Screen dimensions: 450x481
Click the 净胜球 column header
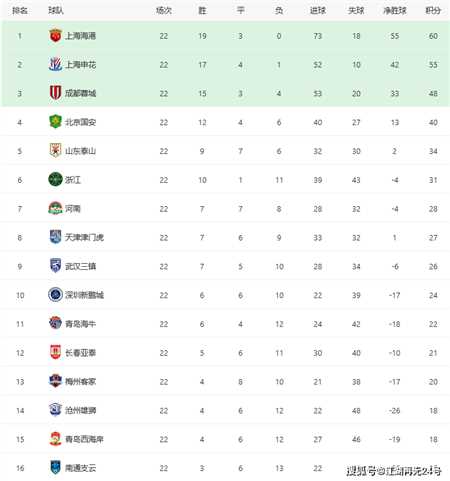395,10
